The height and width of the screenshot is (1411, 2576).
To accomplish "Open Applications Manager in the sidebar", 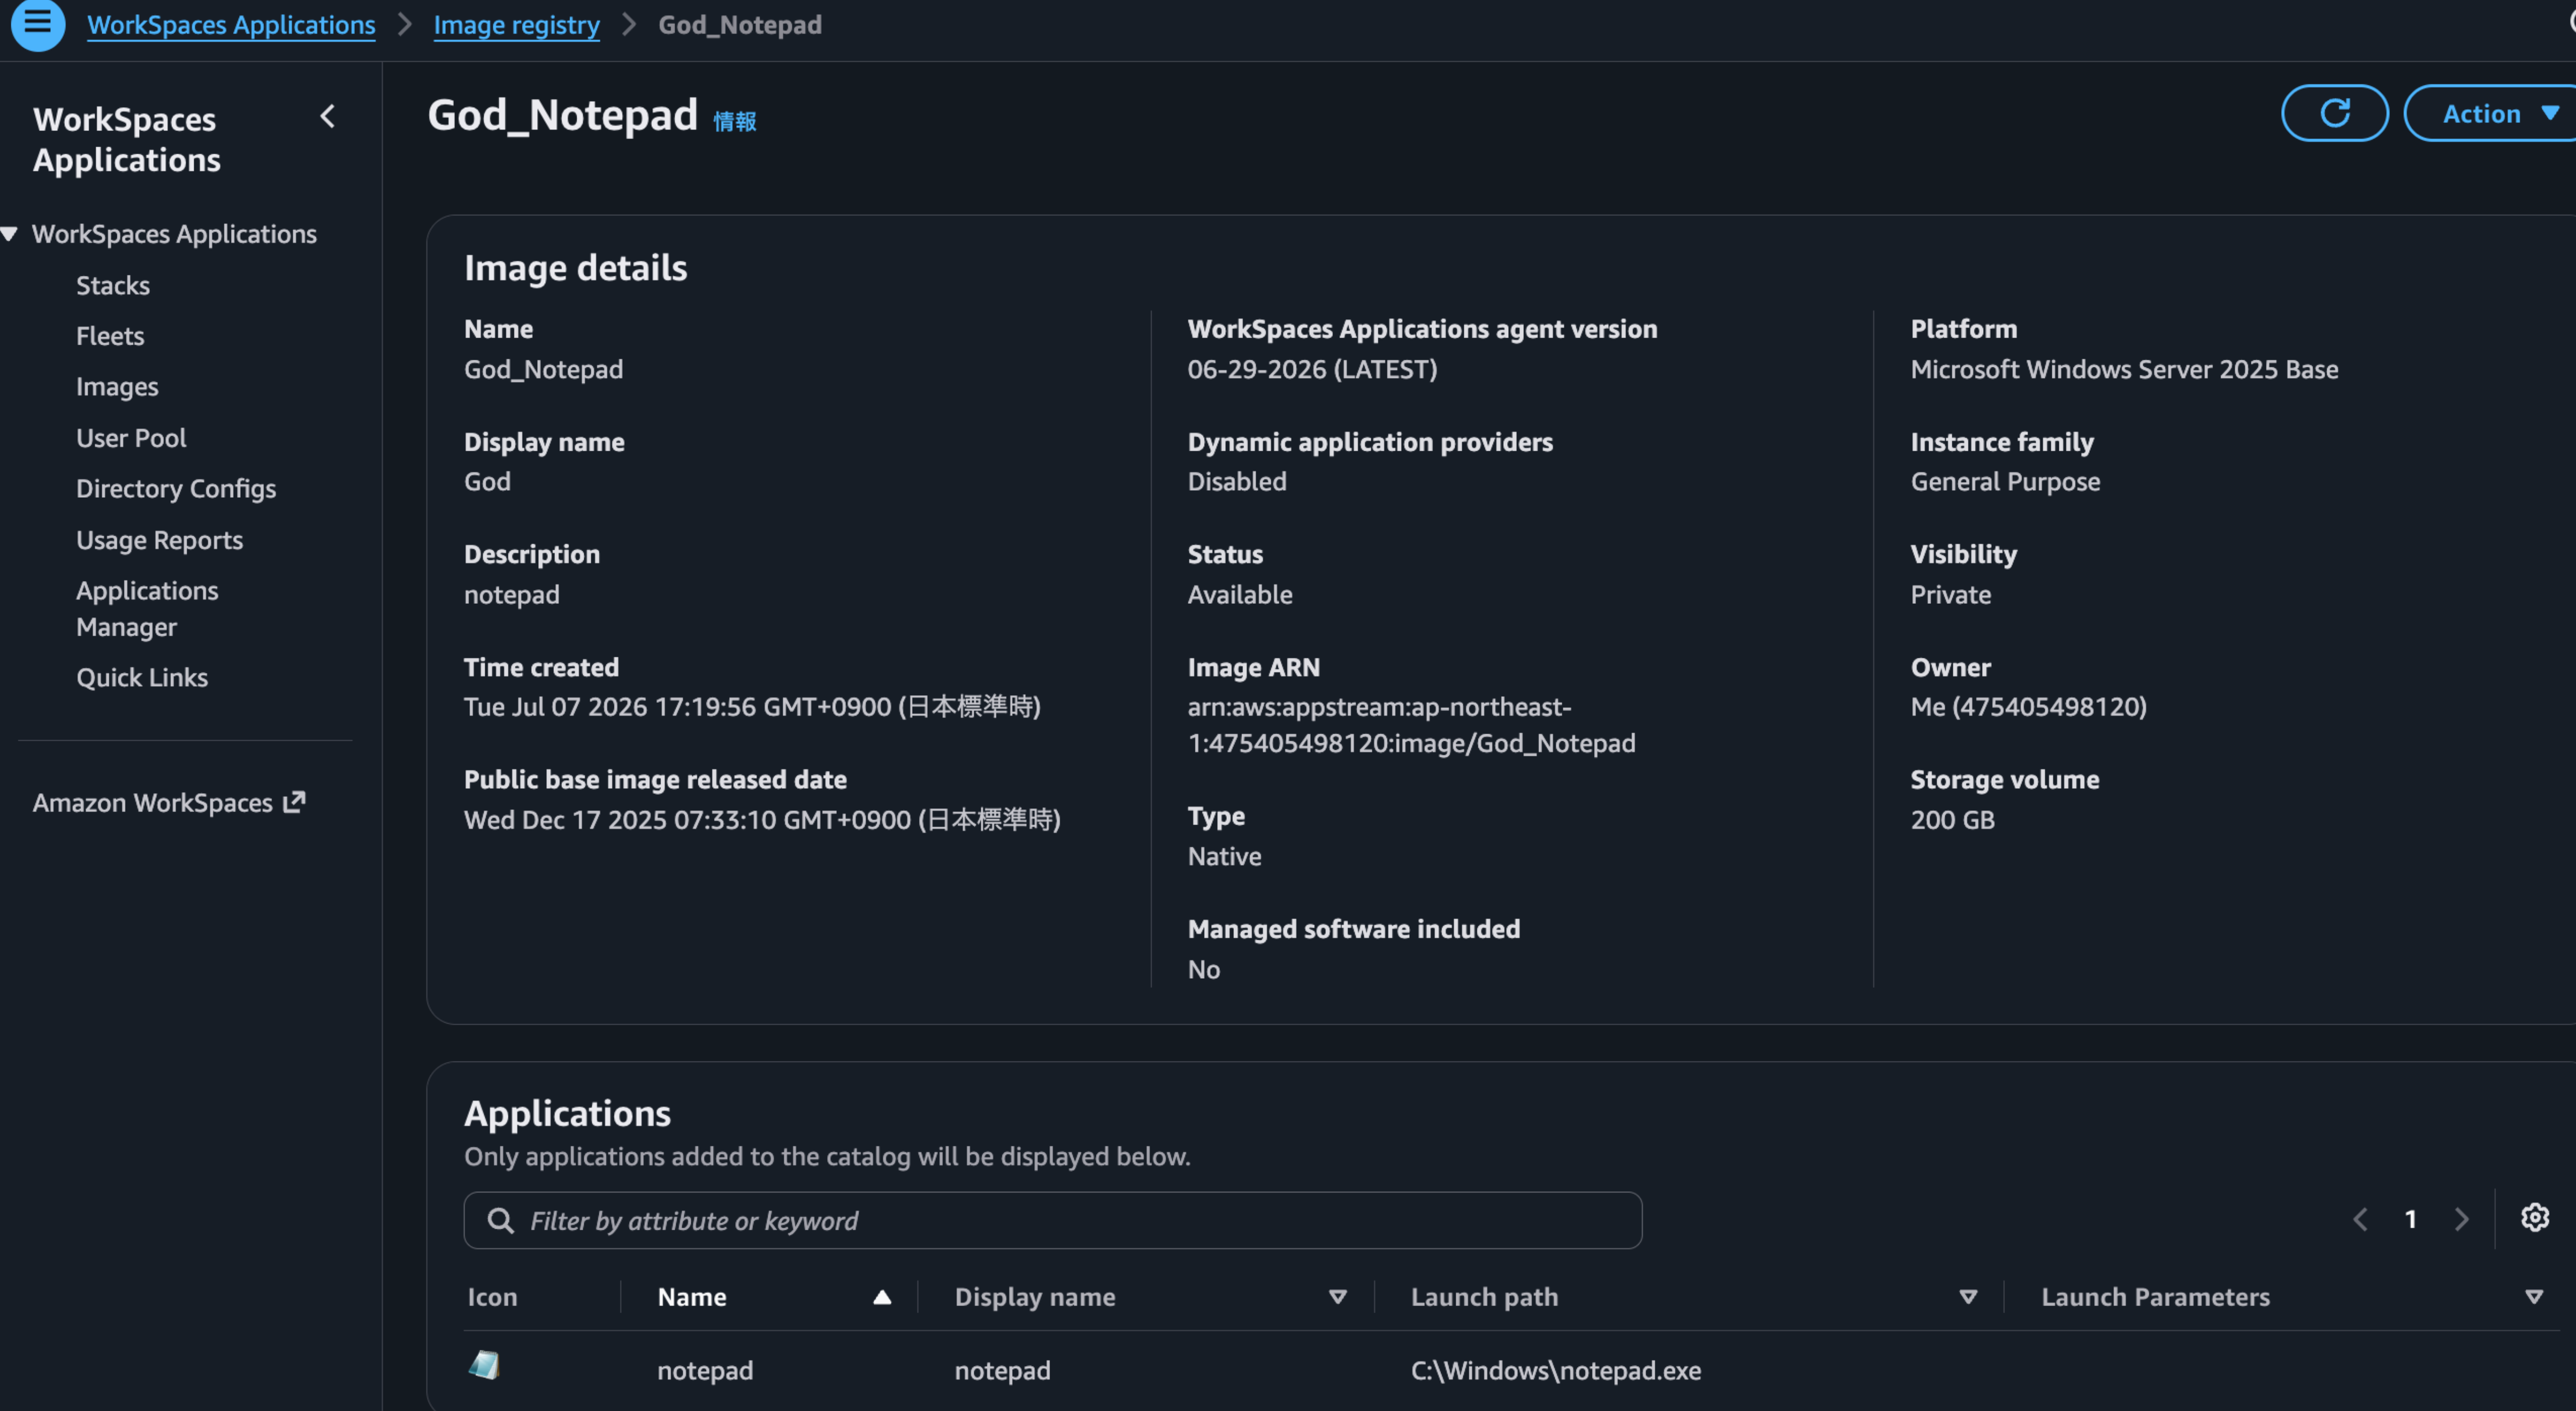I will tap(147, 609).
